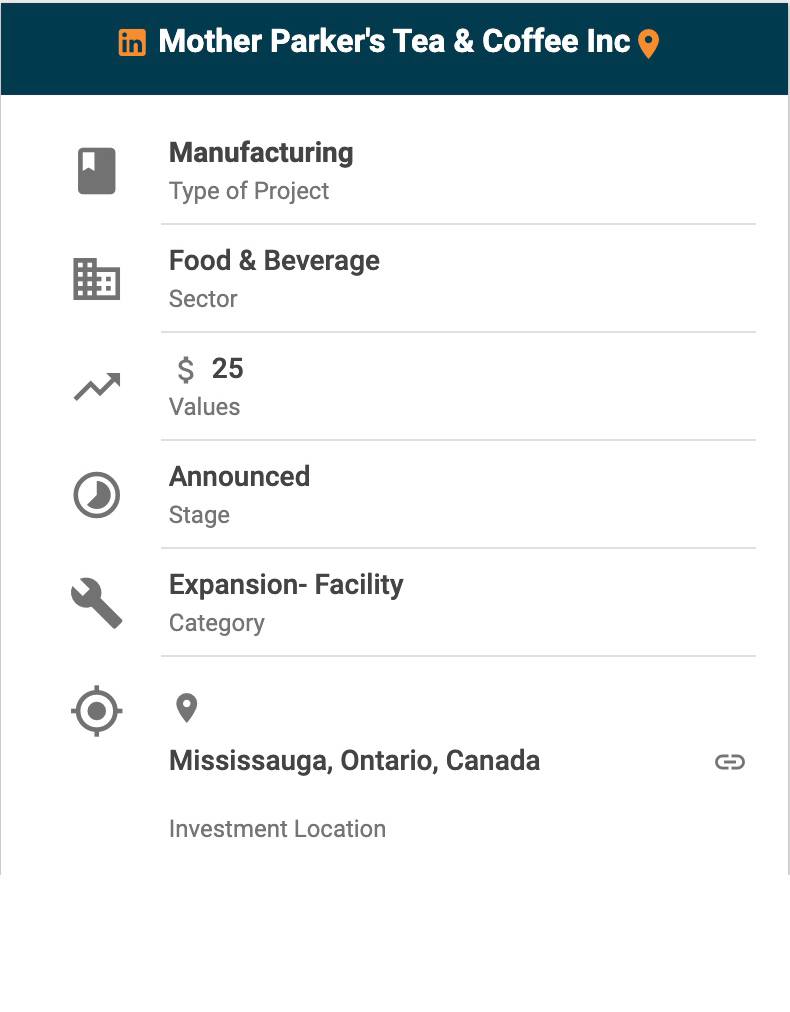This screenshot has height=1012, width=790.
Task: Click the Investment Location label
Action: click(x=278, y=829)
